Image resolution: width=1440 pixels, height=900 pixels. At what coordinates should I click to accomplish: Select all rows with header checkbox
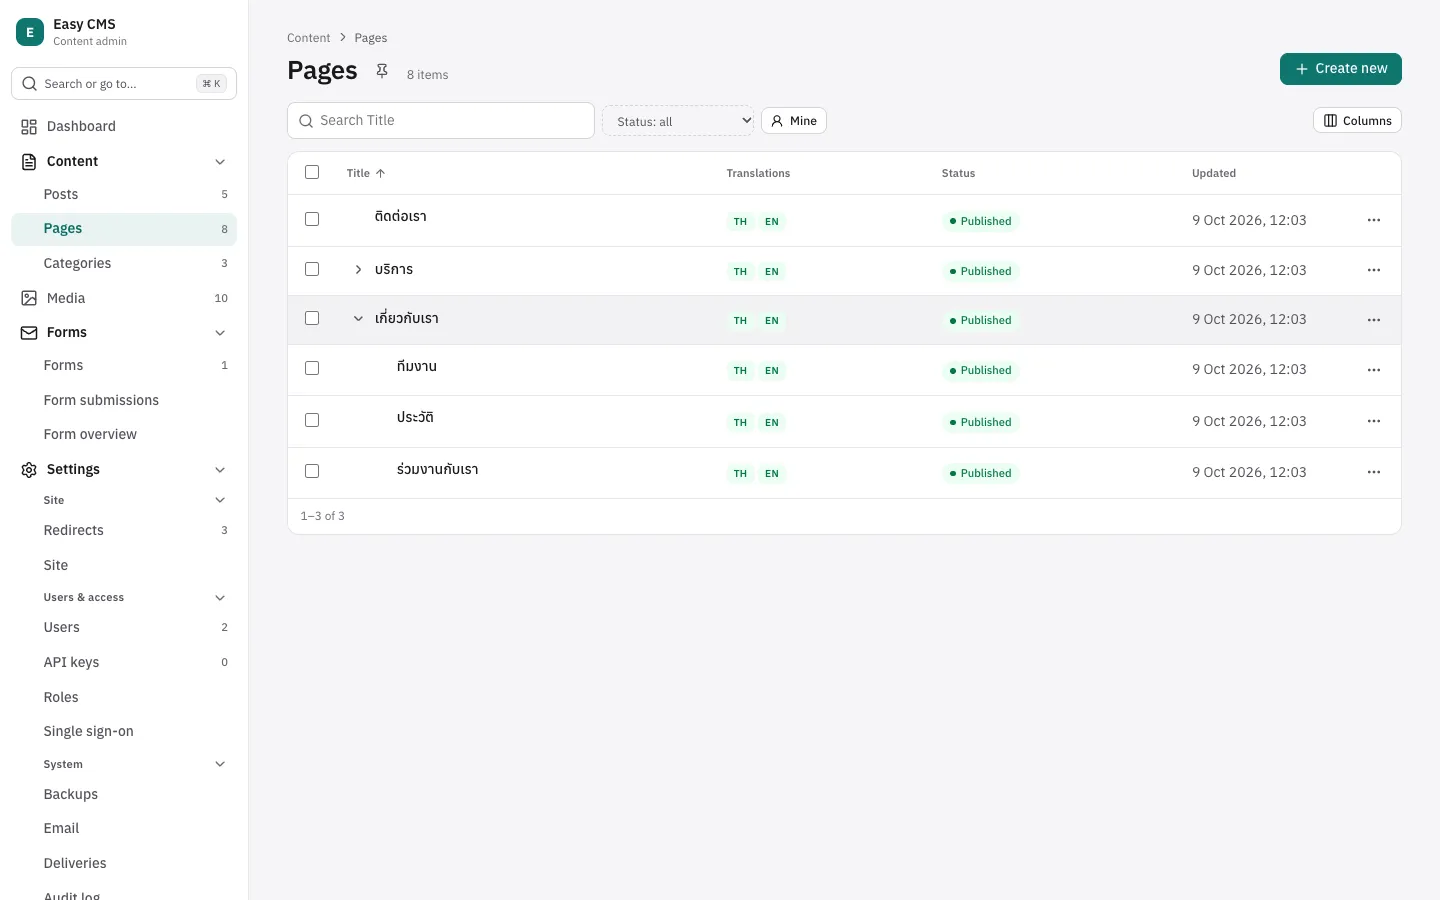click(312, 172)
